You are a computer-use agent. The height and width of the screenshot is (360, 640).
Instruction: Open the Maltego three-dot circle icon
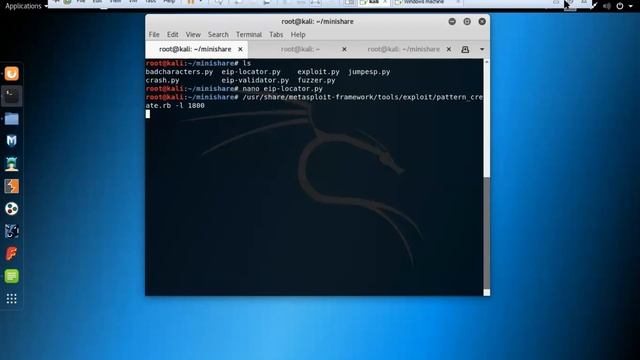[11, 209]
